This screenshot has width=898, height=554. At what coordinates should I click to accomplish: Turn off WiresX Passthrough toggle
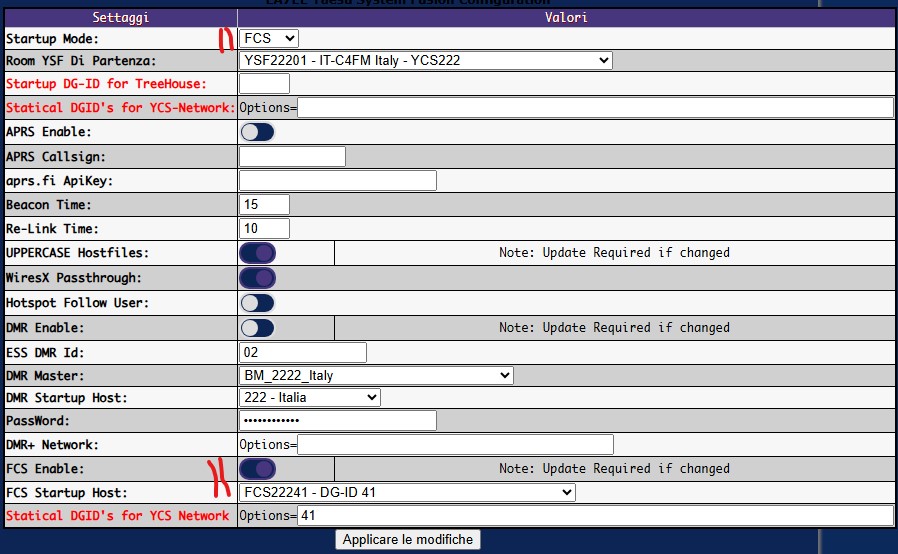(x=257, y=278)
